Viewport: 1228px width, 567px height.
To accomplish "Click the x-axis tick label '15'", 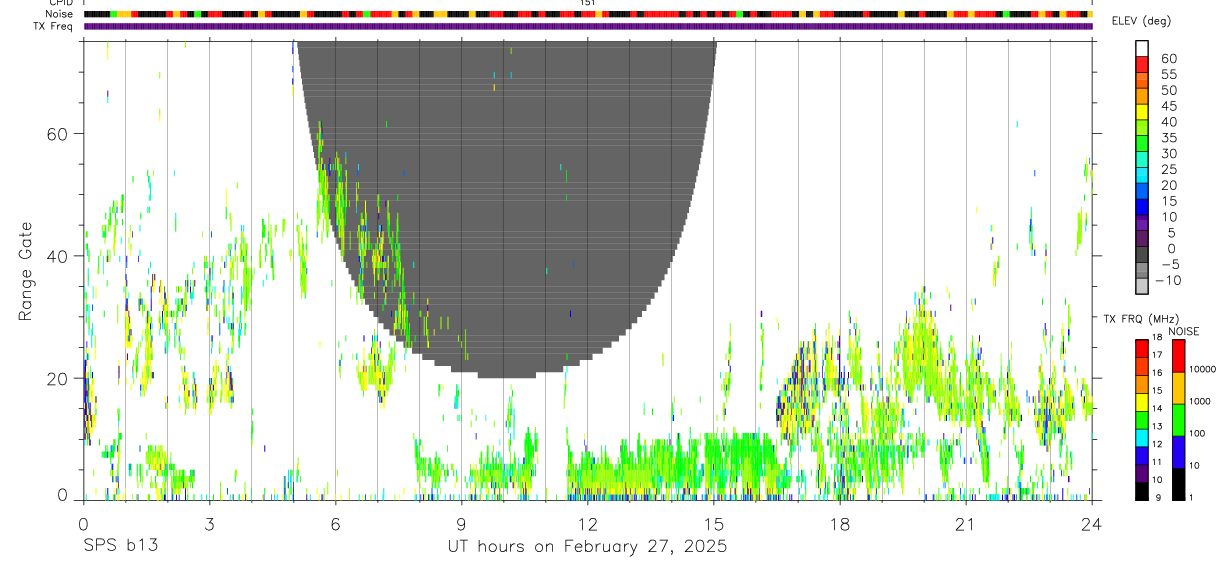I will coord(713,524).
